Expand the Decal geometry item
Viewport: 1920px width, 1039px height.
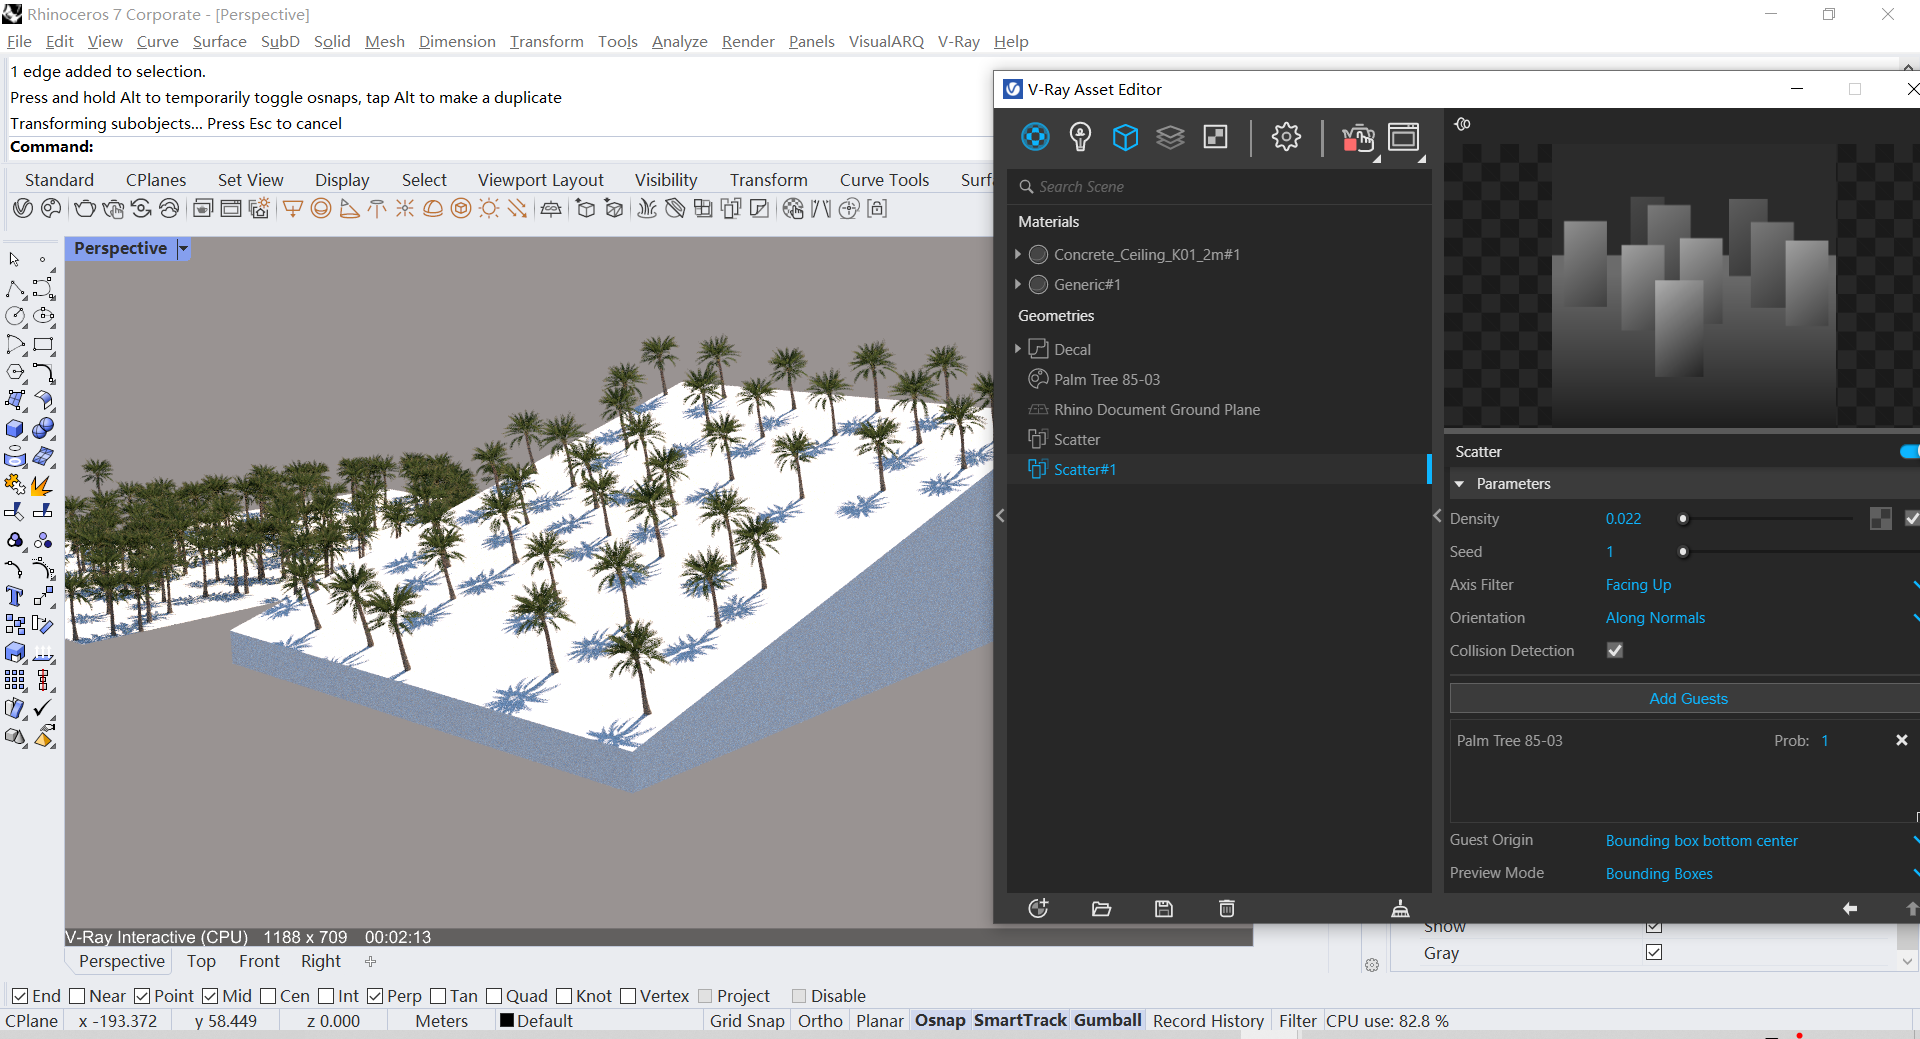[1018, 349]
